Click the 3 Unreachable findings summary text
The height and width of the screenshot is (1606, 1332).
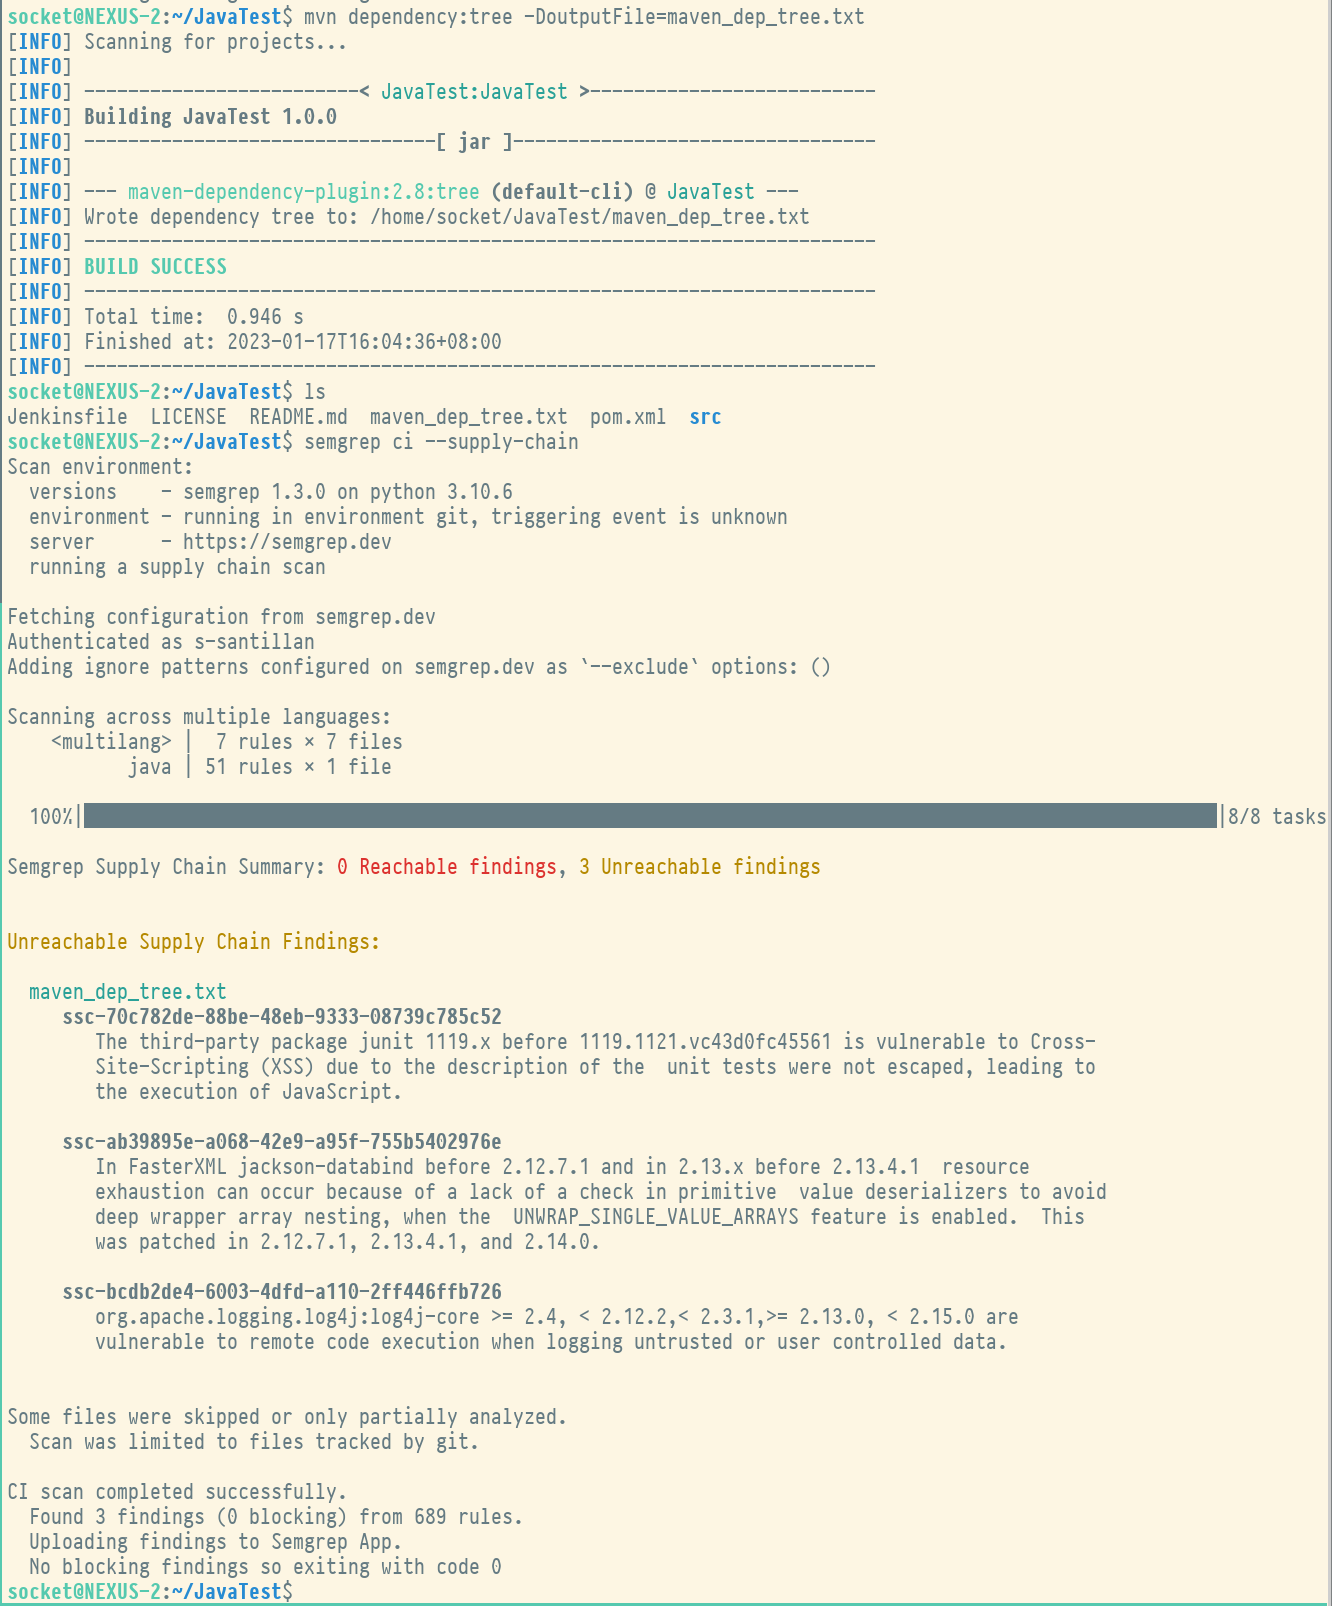699,867
